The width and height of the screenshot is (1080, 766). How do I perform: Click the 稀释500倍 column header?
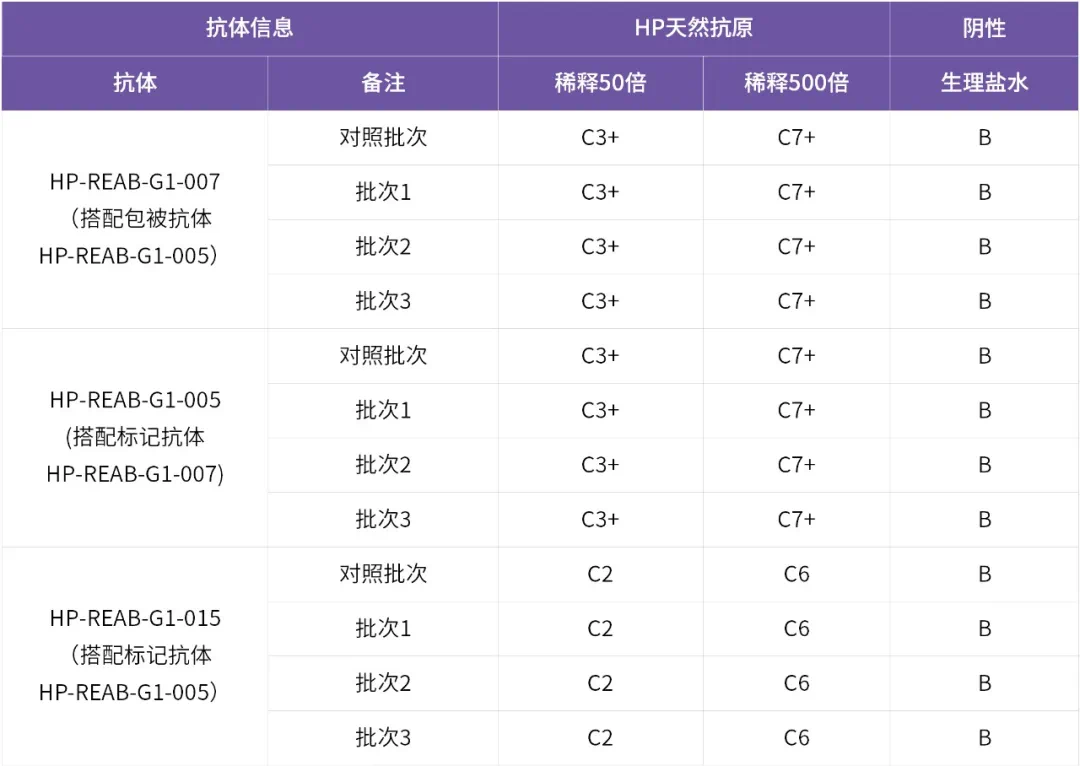coord(796,83)
